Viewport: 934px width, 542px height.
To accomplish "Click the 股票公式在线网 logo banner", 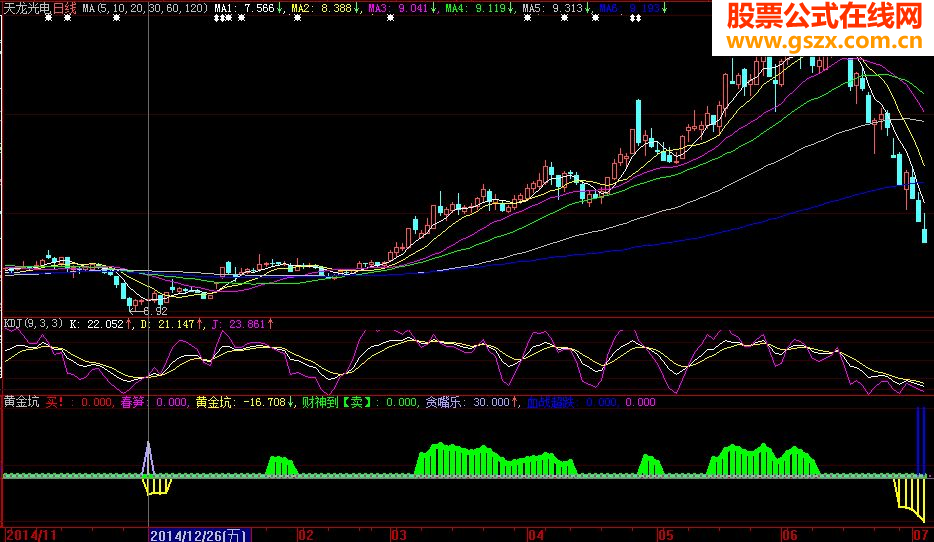I will (x=822, y=16).
